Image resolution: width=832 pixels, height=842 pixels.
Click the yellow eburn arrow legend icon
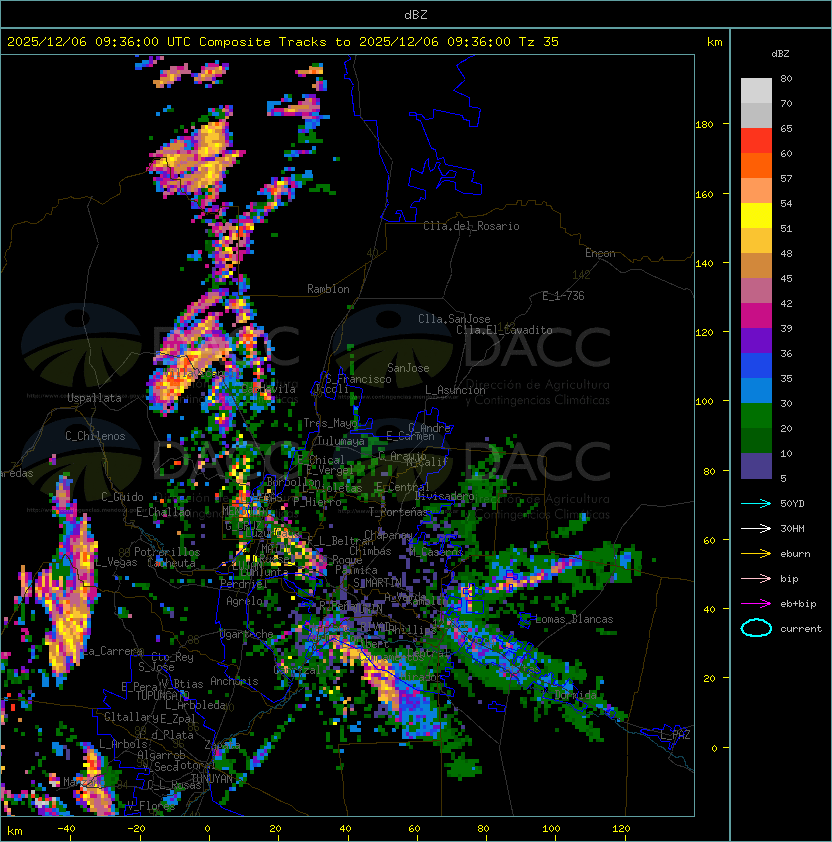click(x=756, y=554)
